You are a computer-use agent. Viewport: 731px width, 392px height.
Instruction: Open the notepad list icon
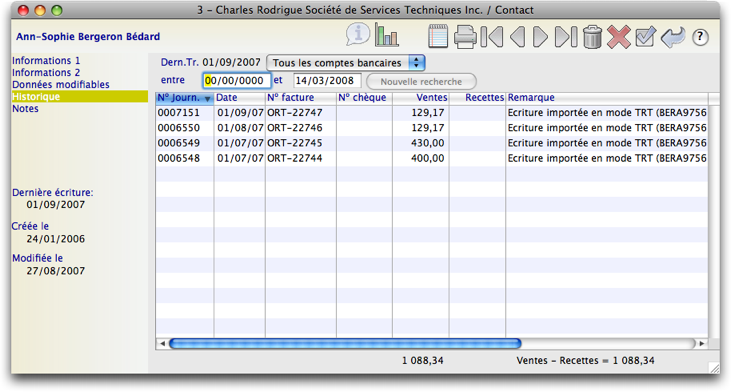pos(438,36)
